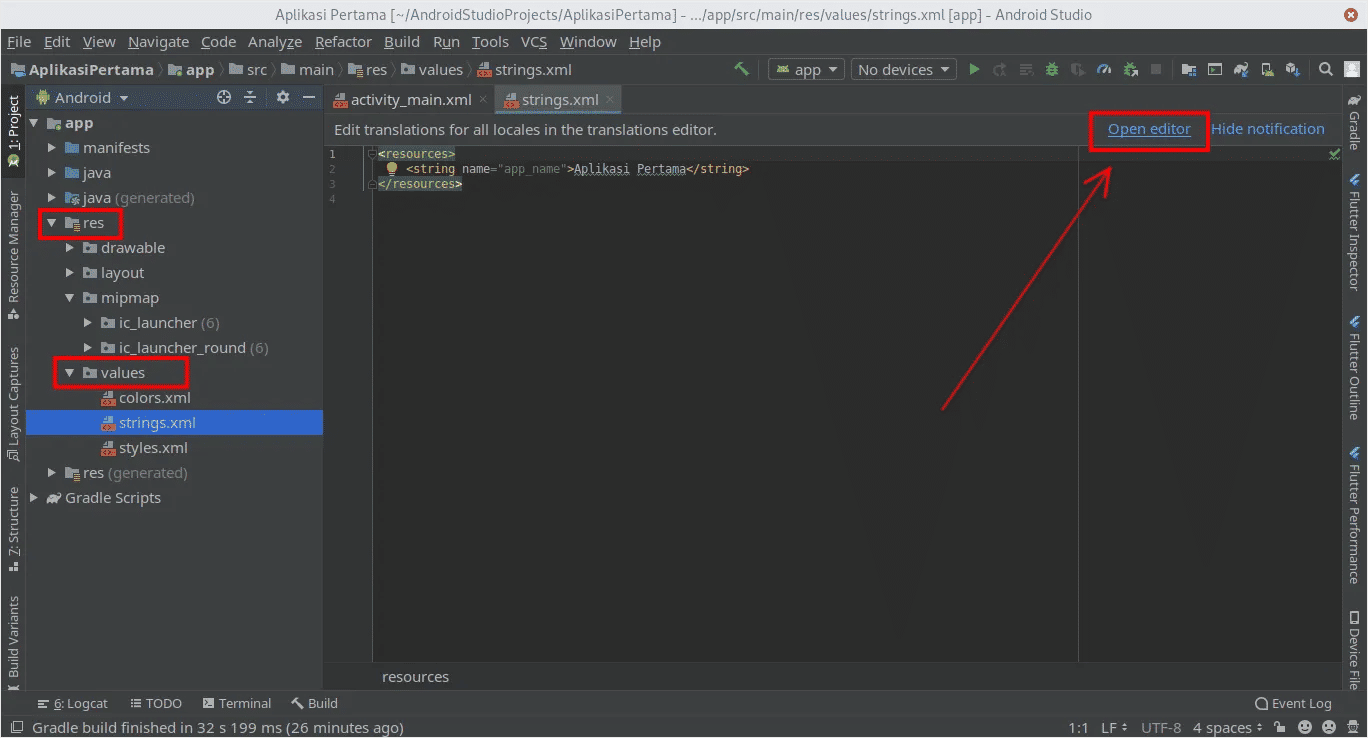Open the TODO tool window
This screenshot has height=738, width=1368.
pyautogui.click(x=156, y=703)
